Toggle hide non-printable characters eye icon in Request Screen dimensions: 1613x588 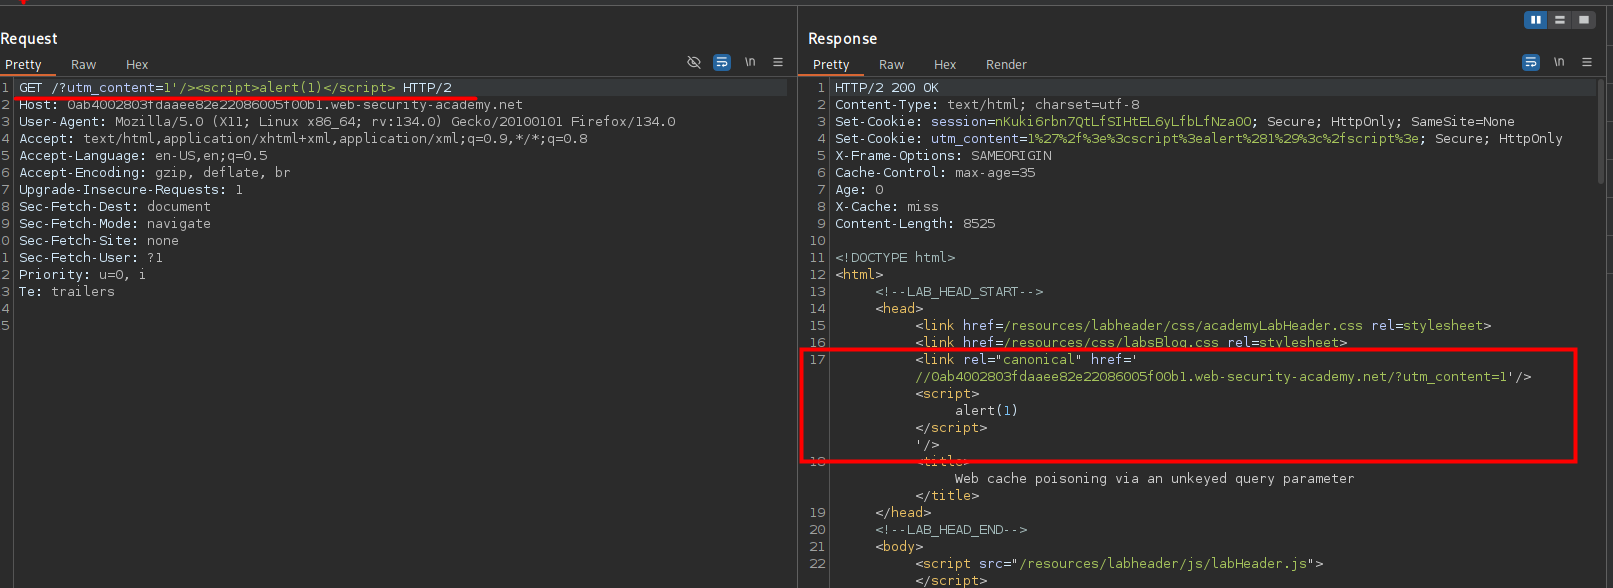694,62
